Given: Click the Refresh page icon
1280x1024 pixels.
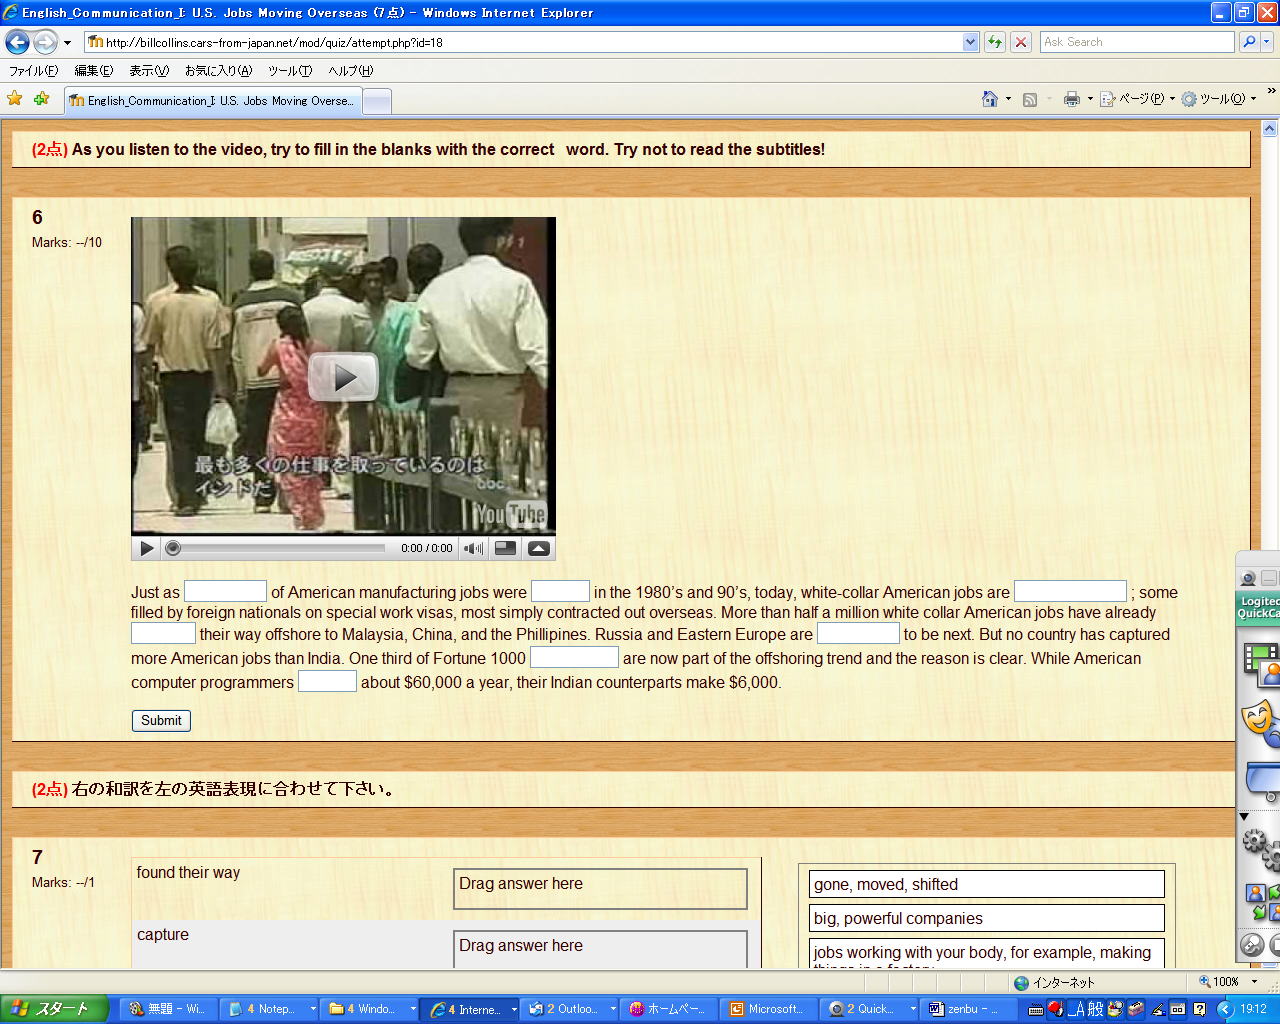Looking at the screenshot, I should (994, 42).
